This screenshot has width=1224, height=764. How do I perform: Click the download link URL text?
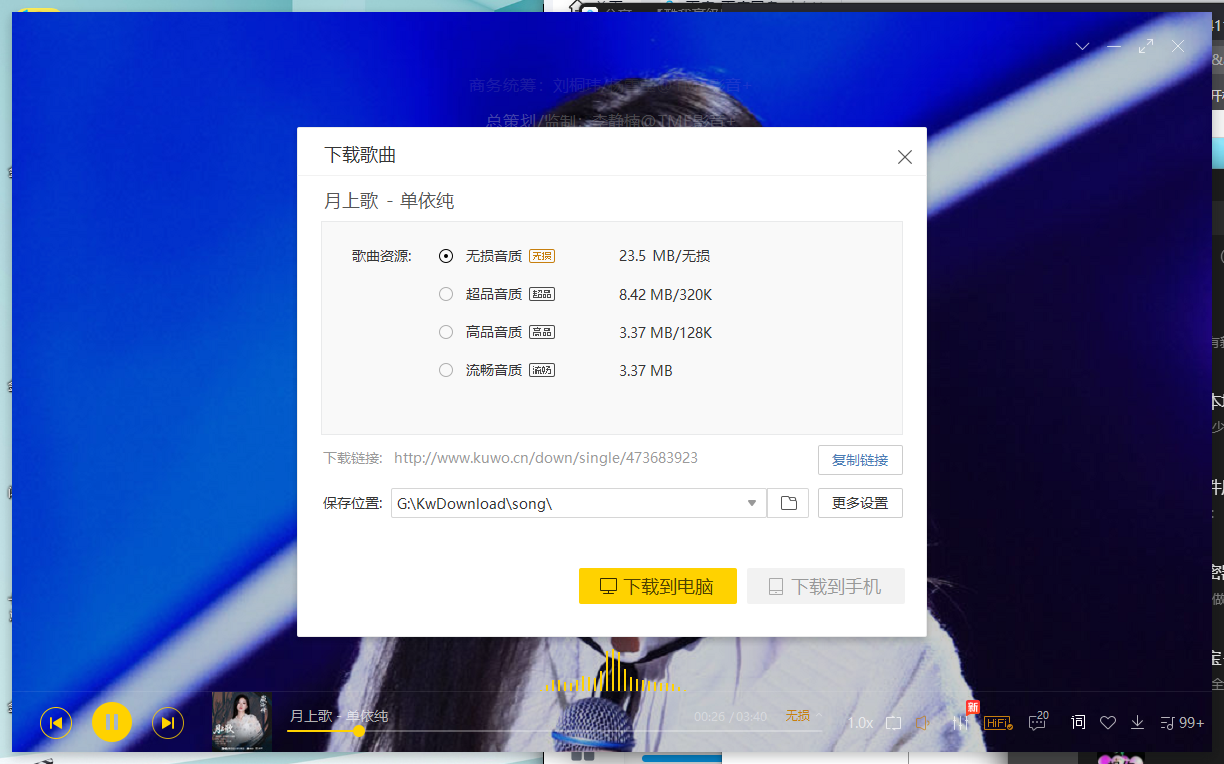pos(546,458)
